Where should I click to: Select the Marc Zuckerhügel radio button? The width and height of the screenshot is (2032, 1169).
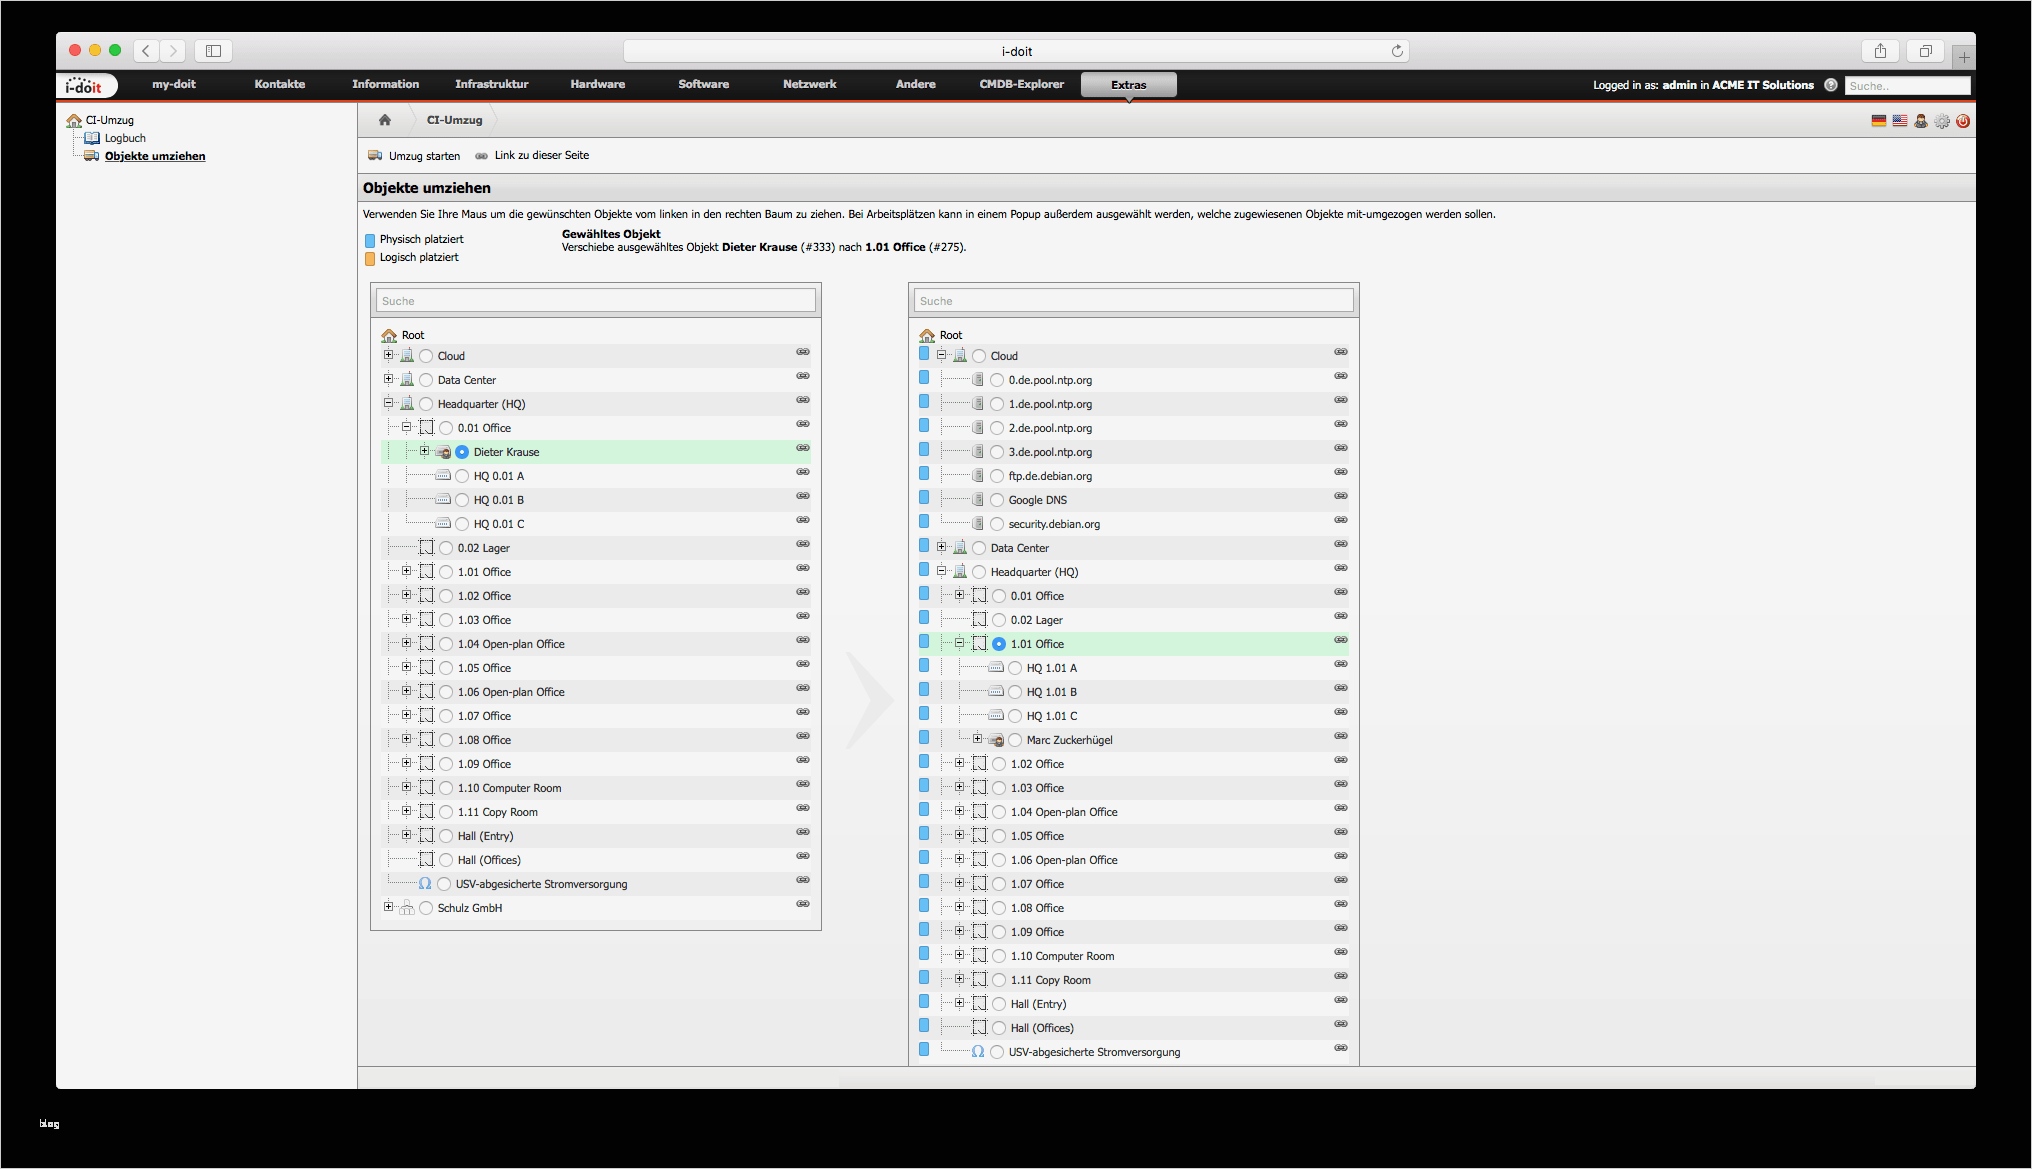pyautogui.click(x=1015, y=740)
